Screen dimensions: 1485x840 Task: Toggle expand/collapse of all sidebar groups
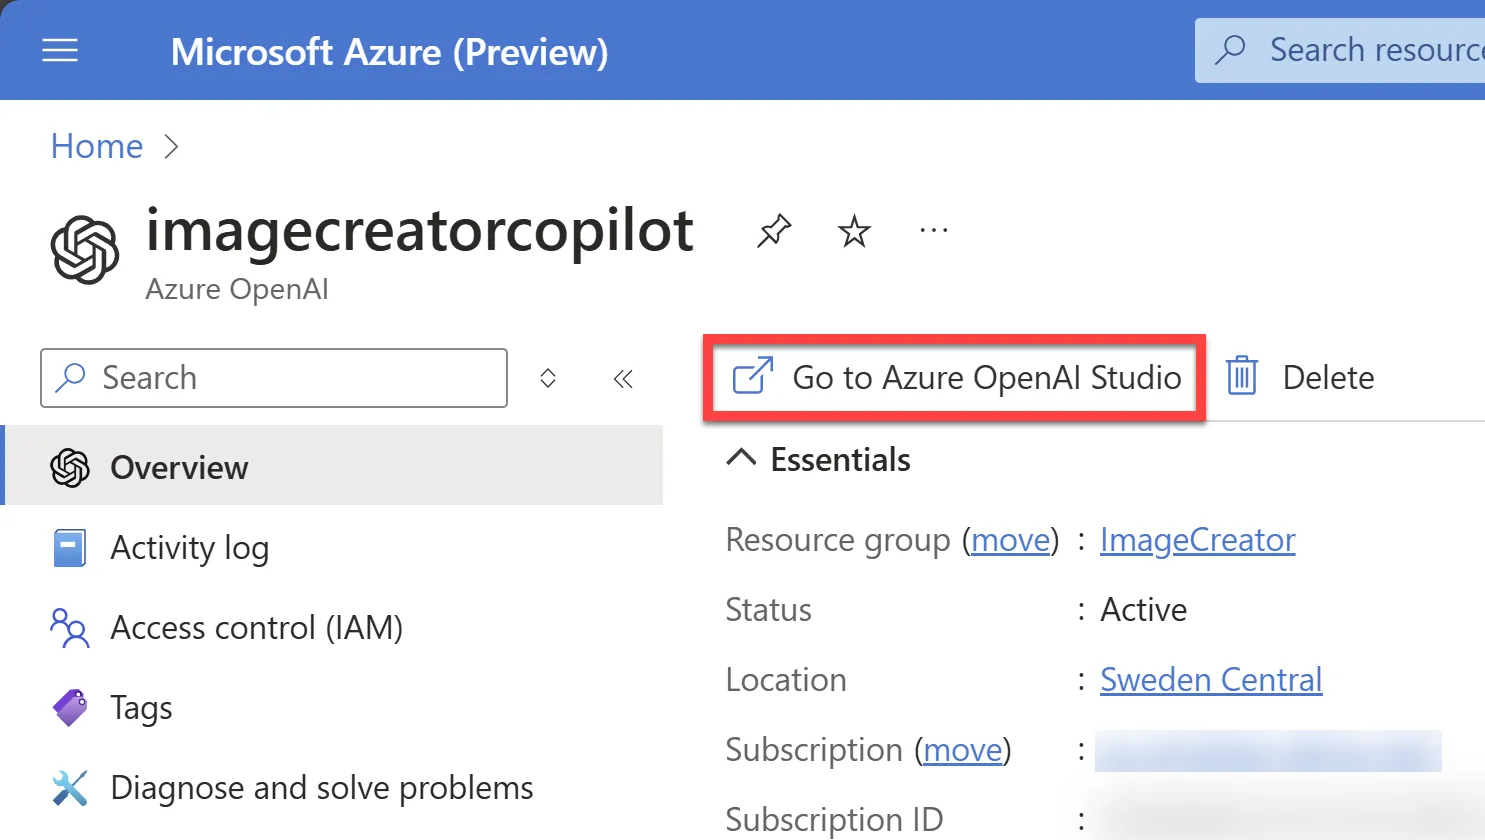548,378
